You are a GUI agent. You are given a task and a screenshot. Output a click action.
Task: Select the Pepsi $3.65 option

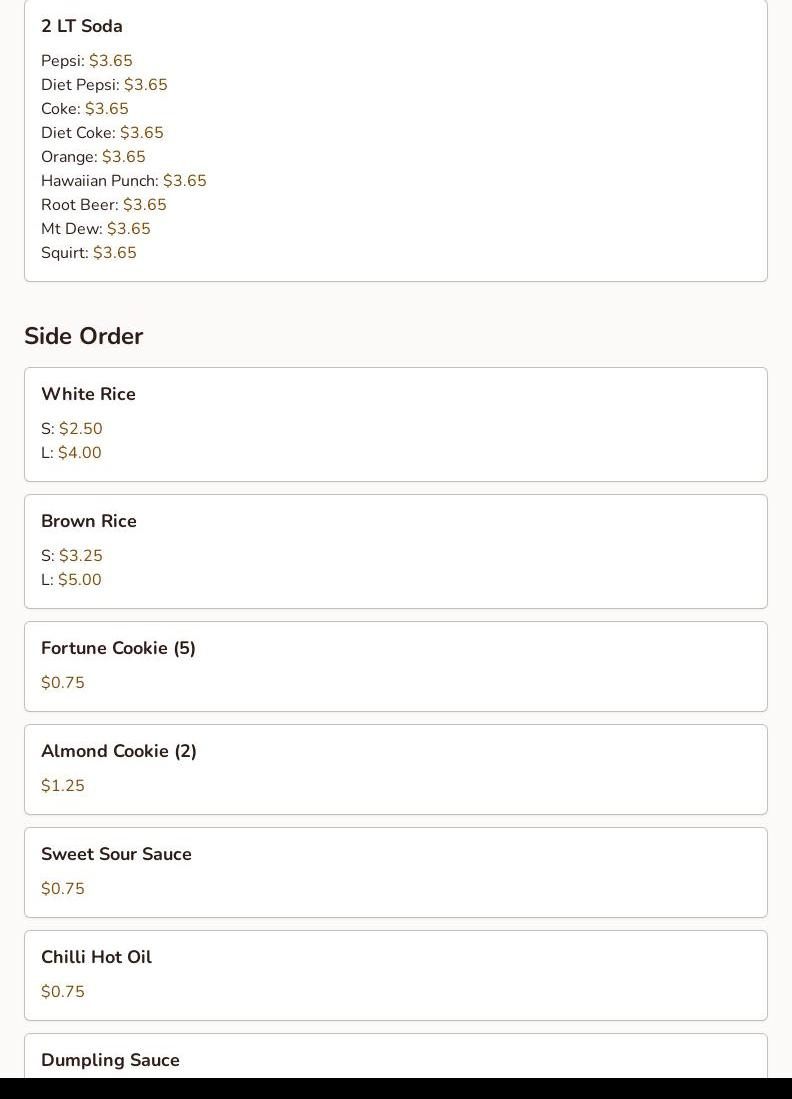[x=87, y=61]
